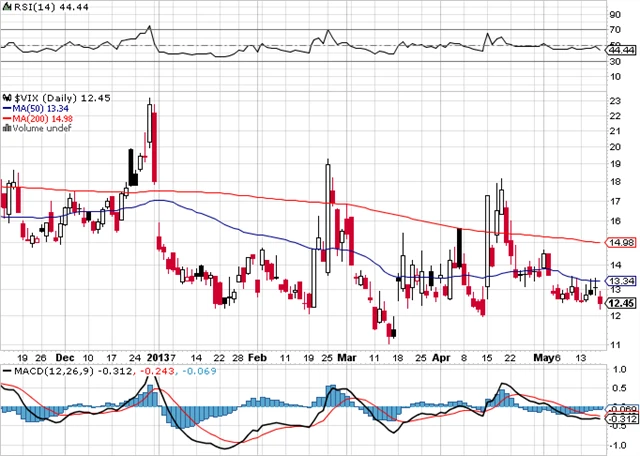
Task: Click the blue MA(50) 13.34 legend entry
Action: [x=36, y=109]
